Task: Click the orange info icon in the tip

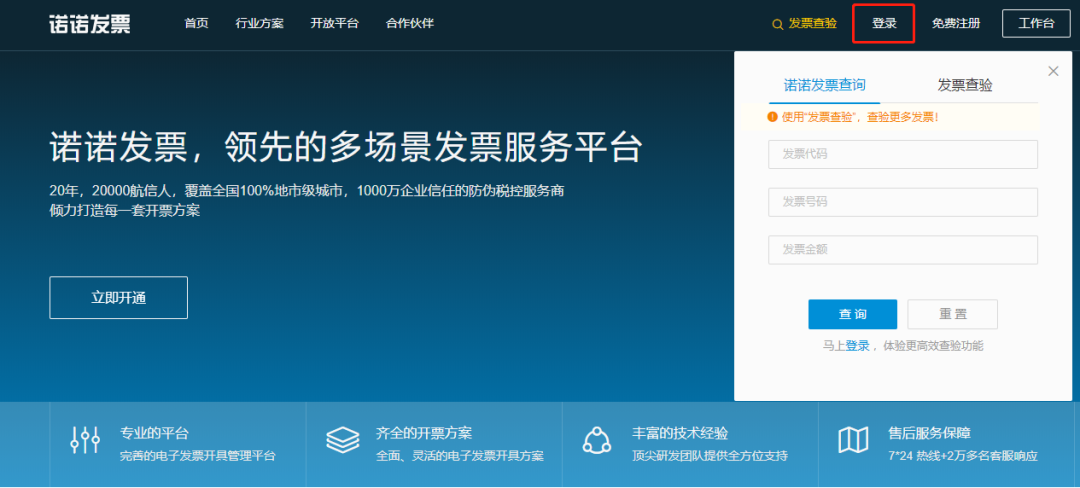Action: (x=772, y=116)
